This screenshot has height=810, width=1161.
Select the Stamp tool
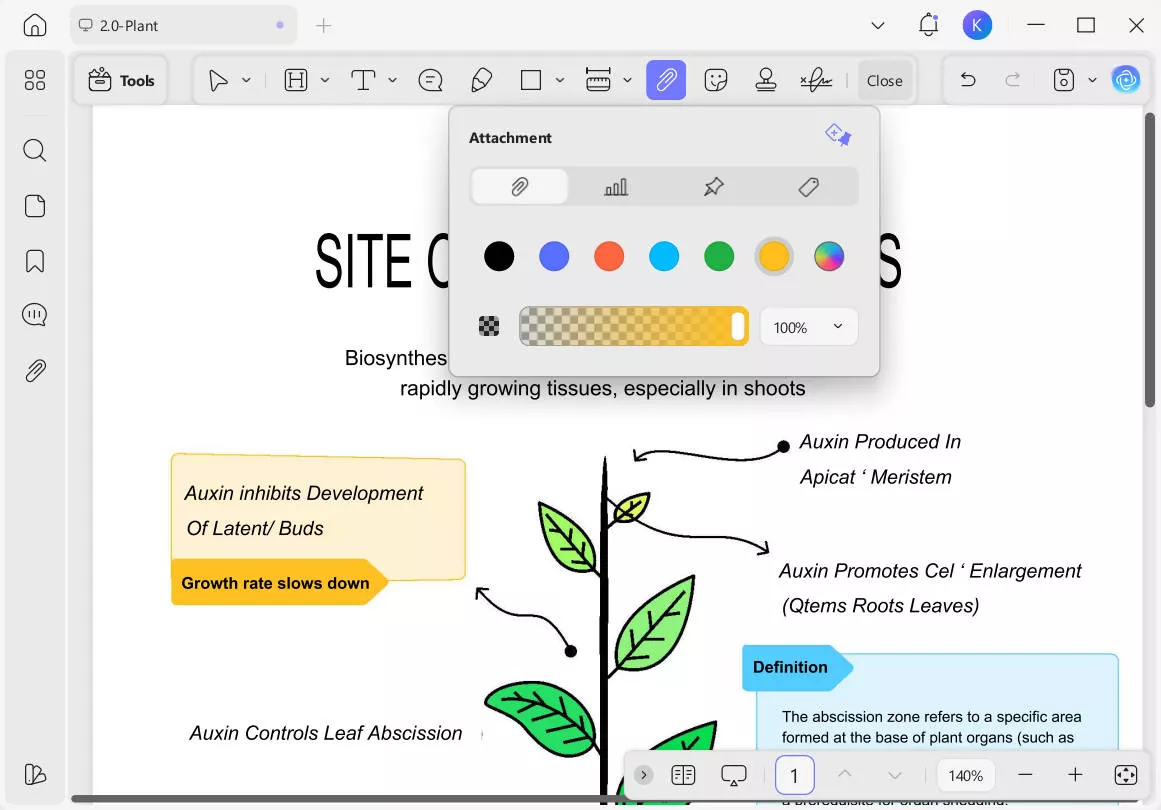766,80
